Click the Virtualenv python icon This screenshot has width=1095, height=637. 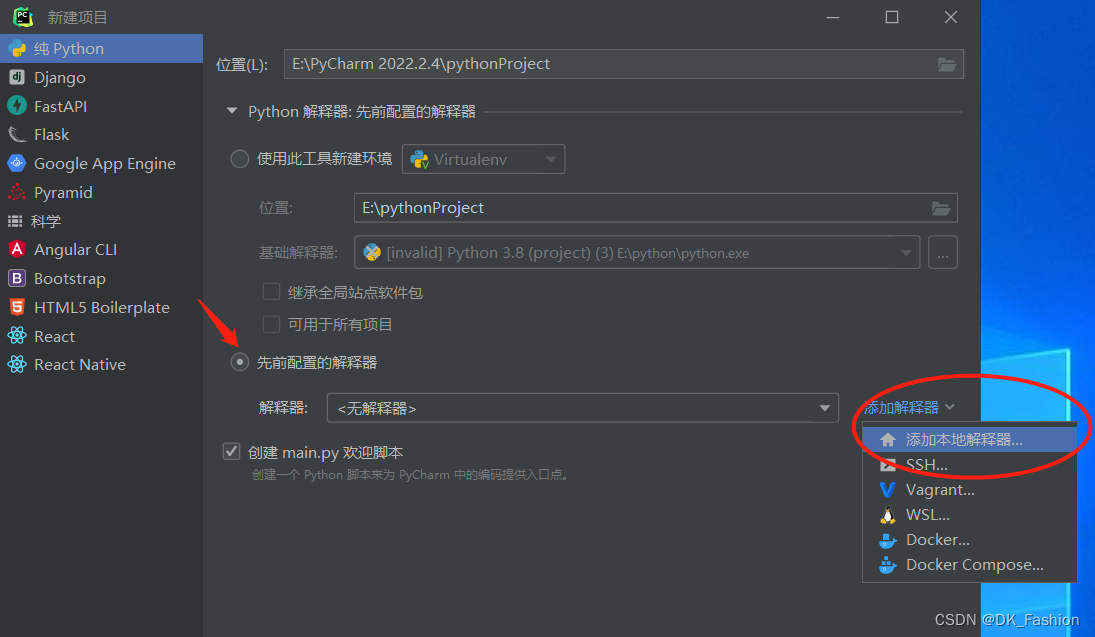pyautogui.click(x=420, y=160)
